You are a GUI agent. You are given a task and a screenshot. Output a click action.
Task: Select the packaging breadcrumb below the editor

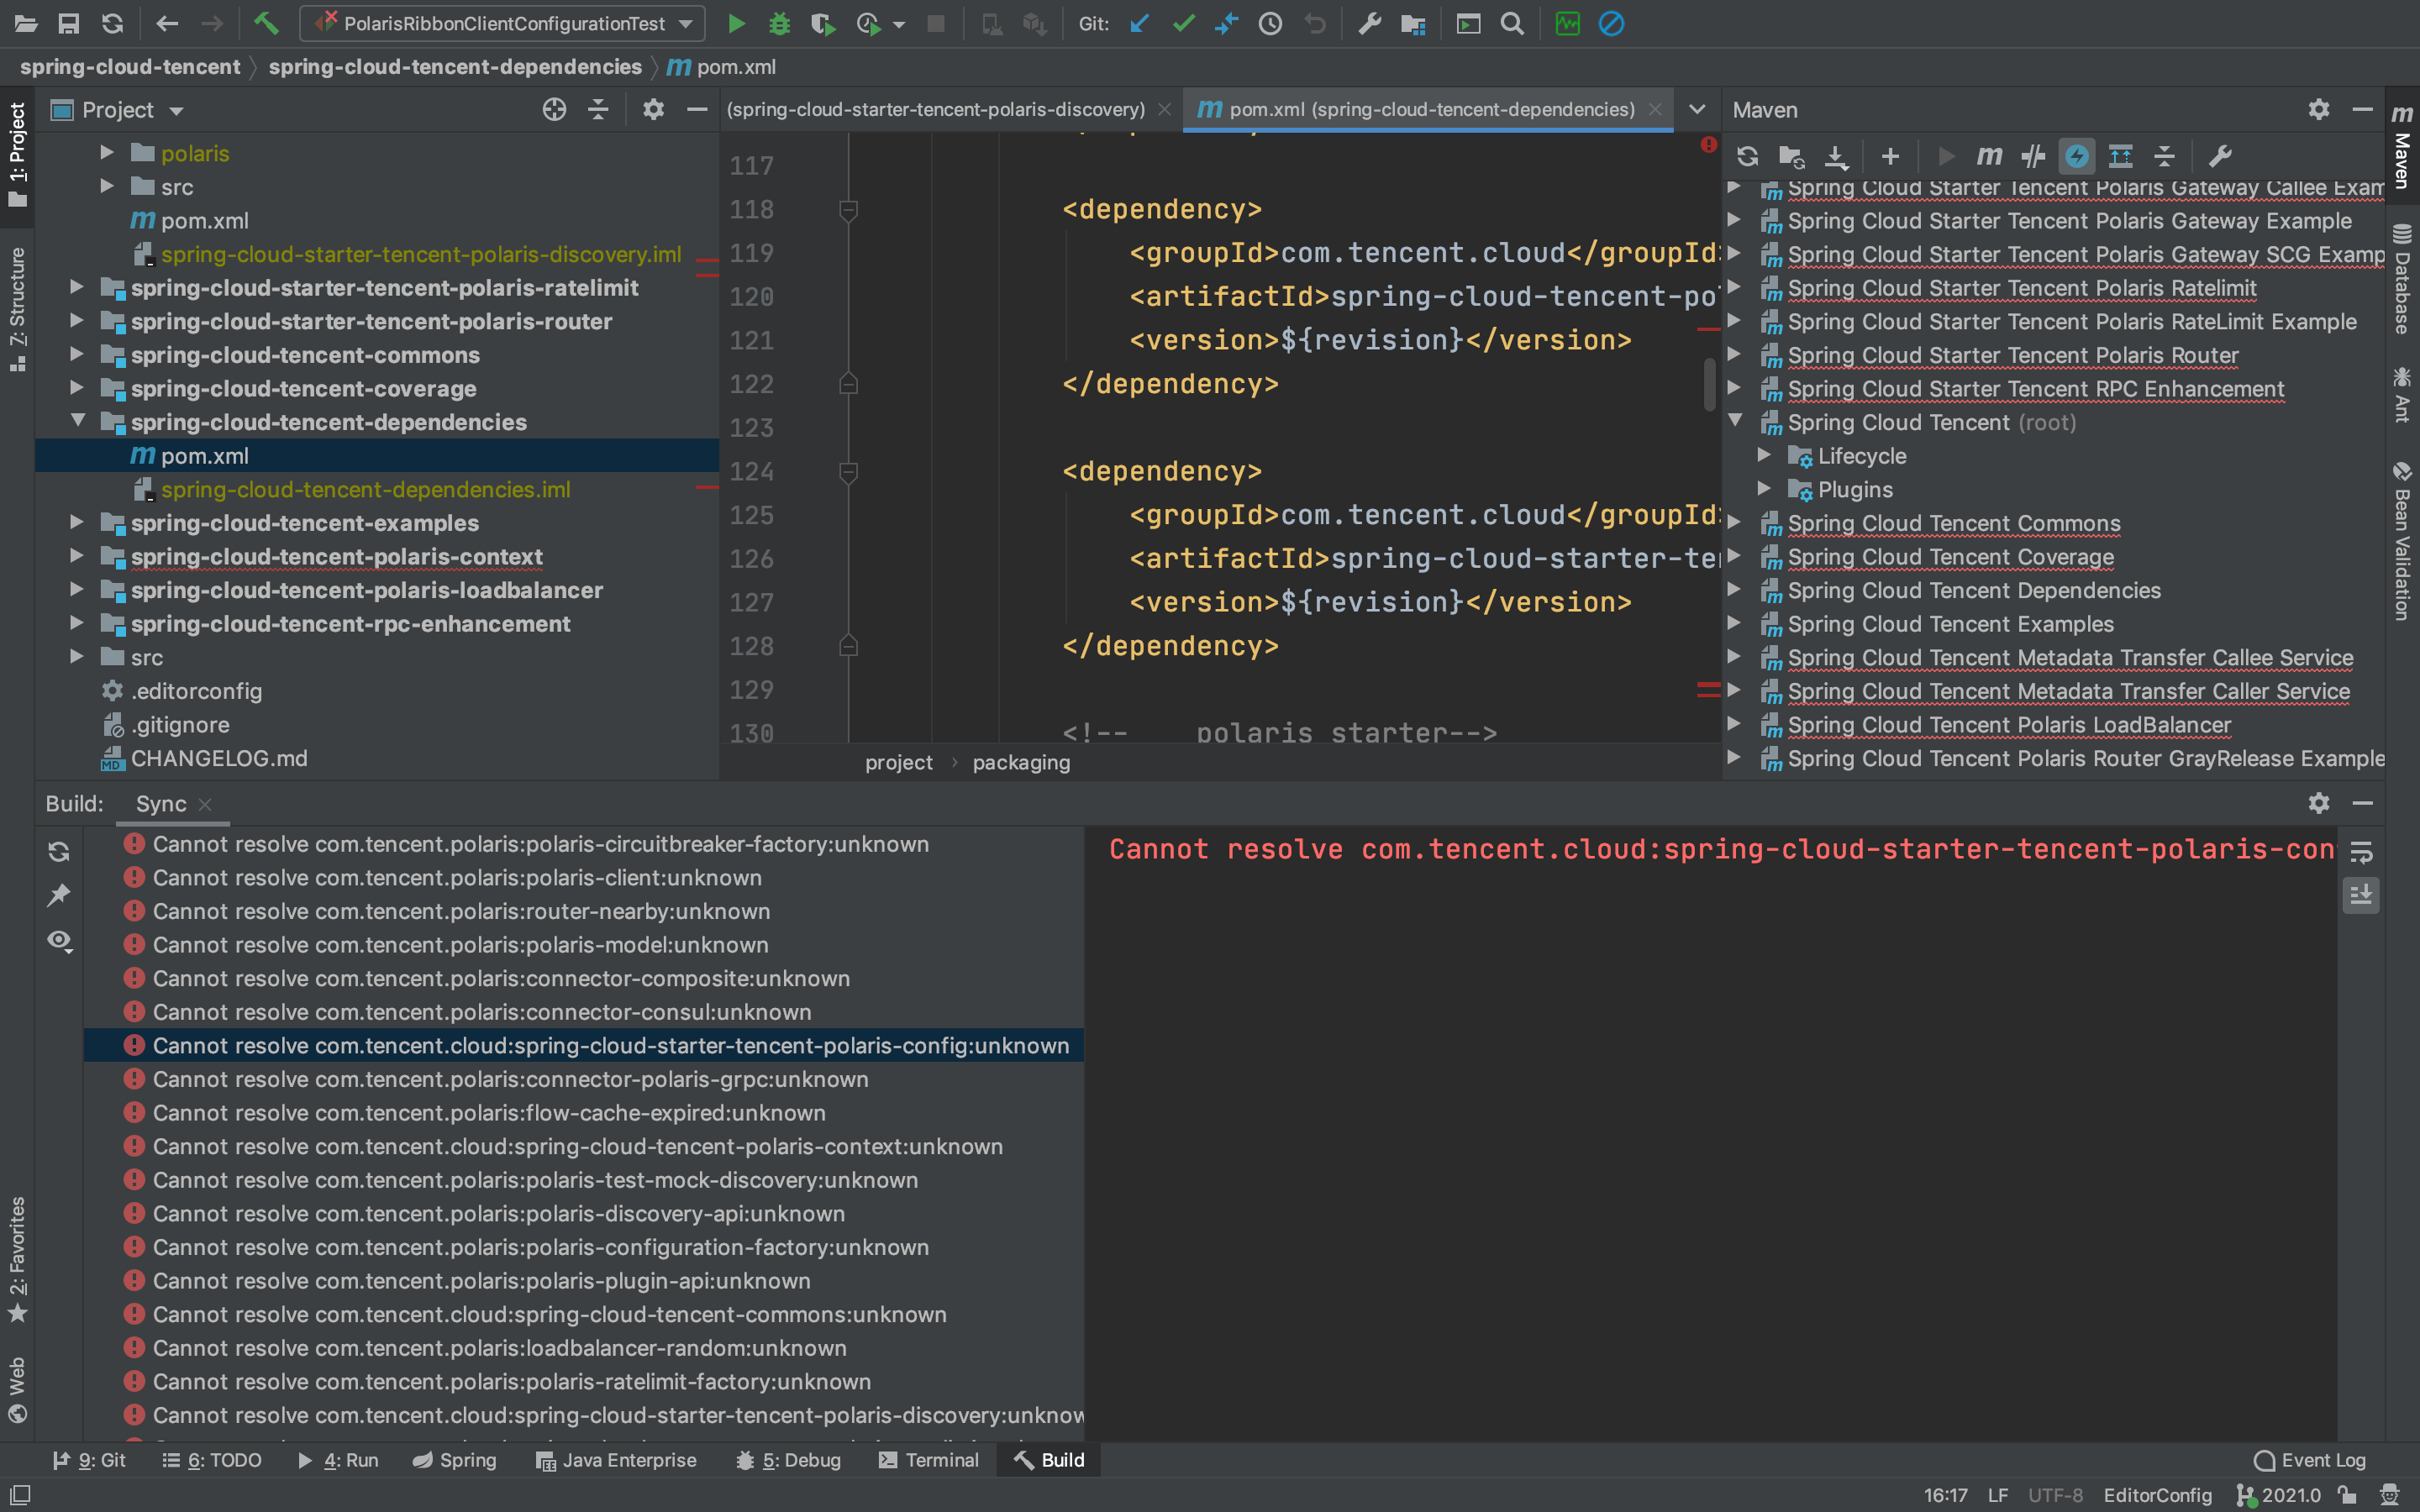pyautogui.click(x=1021, y=762)
